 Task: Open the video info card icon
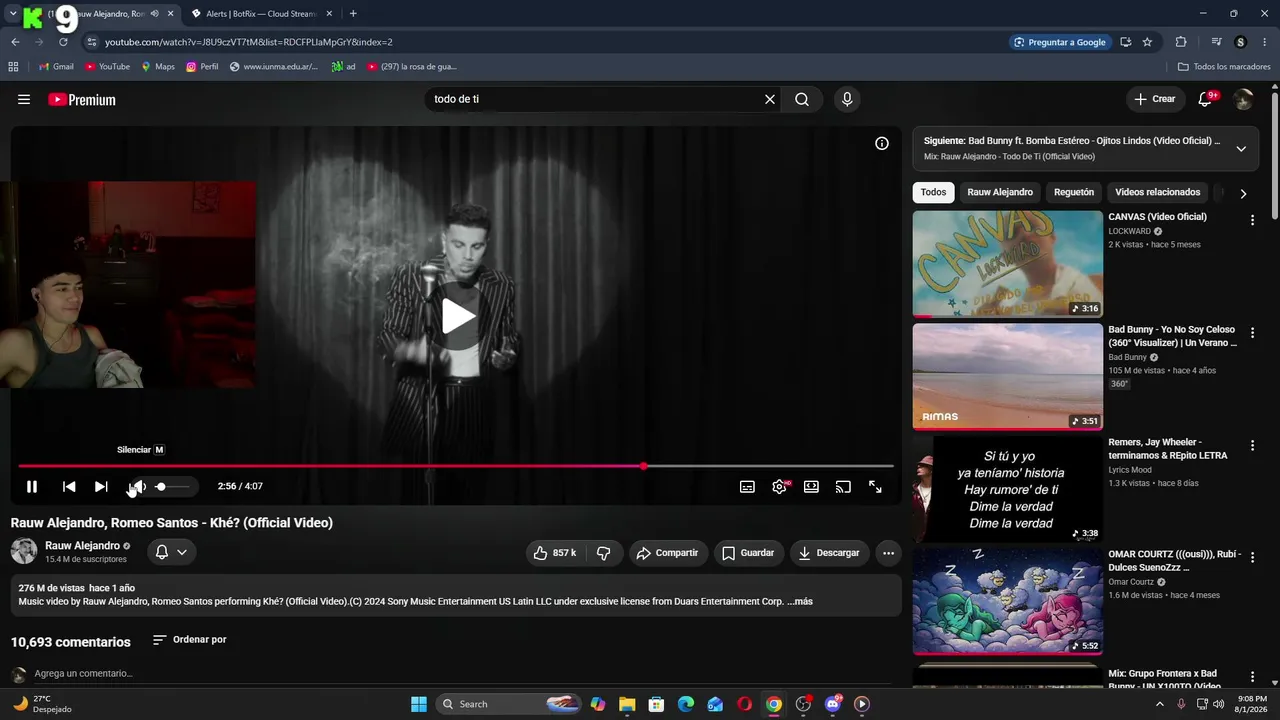882,143
